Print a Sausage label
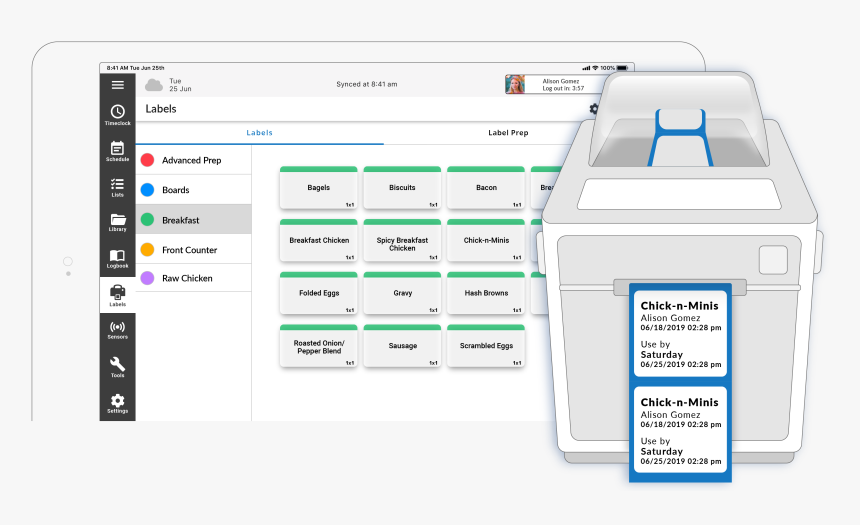The width and height of the screenshot is (860, 525). tap(402, 346)
